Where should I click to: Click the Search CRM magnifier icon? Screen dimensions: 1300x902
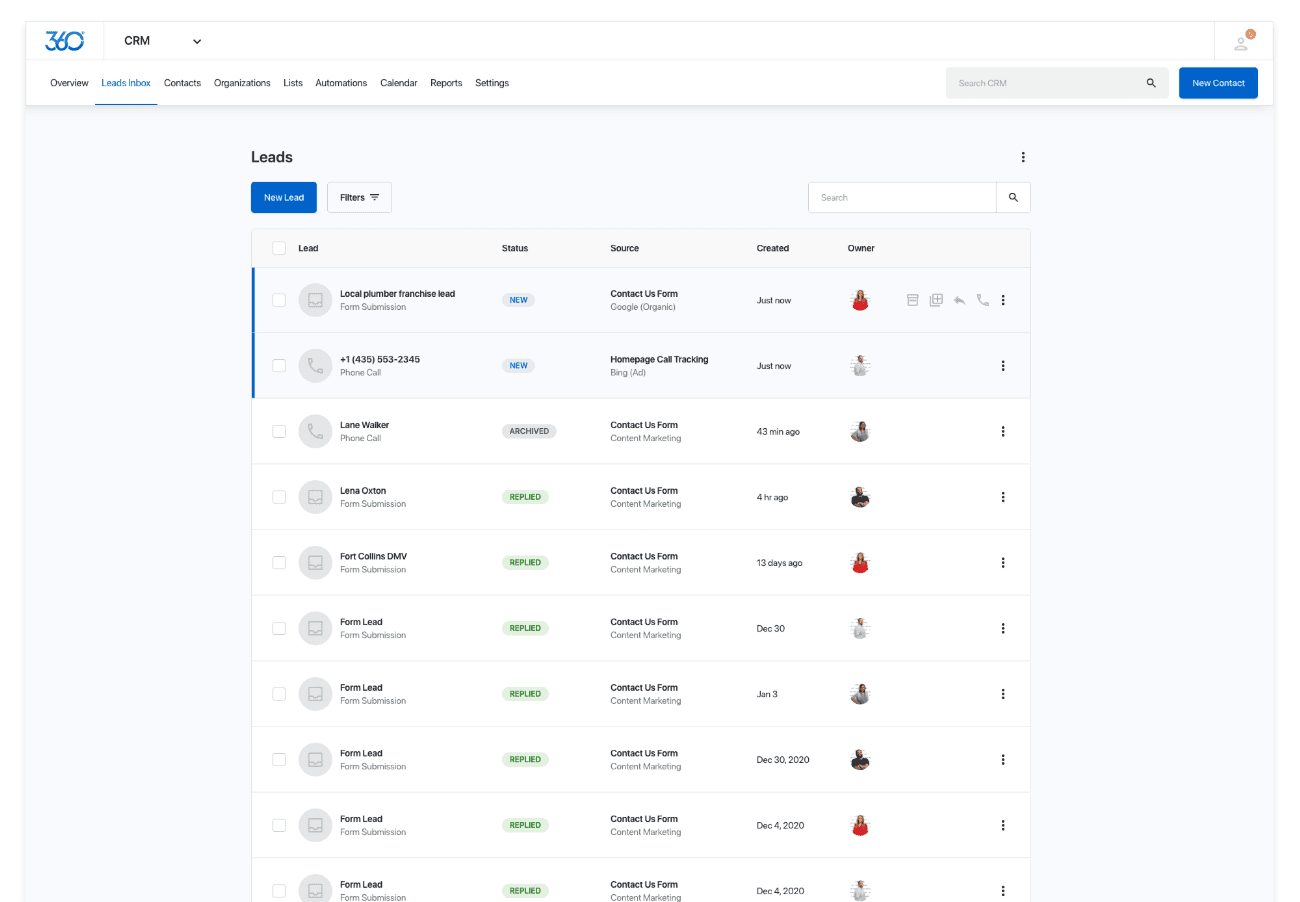(x=1151, y=83)
